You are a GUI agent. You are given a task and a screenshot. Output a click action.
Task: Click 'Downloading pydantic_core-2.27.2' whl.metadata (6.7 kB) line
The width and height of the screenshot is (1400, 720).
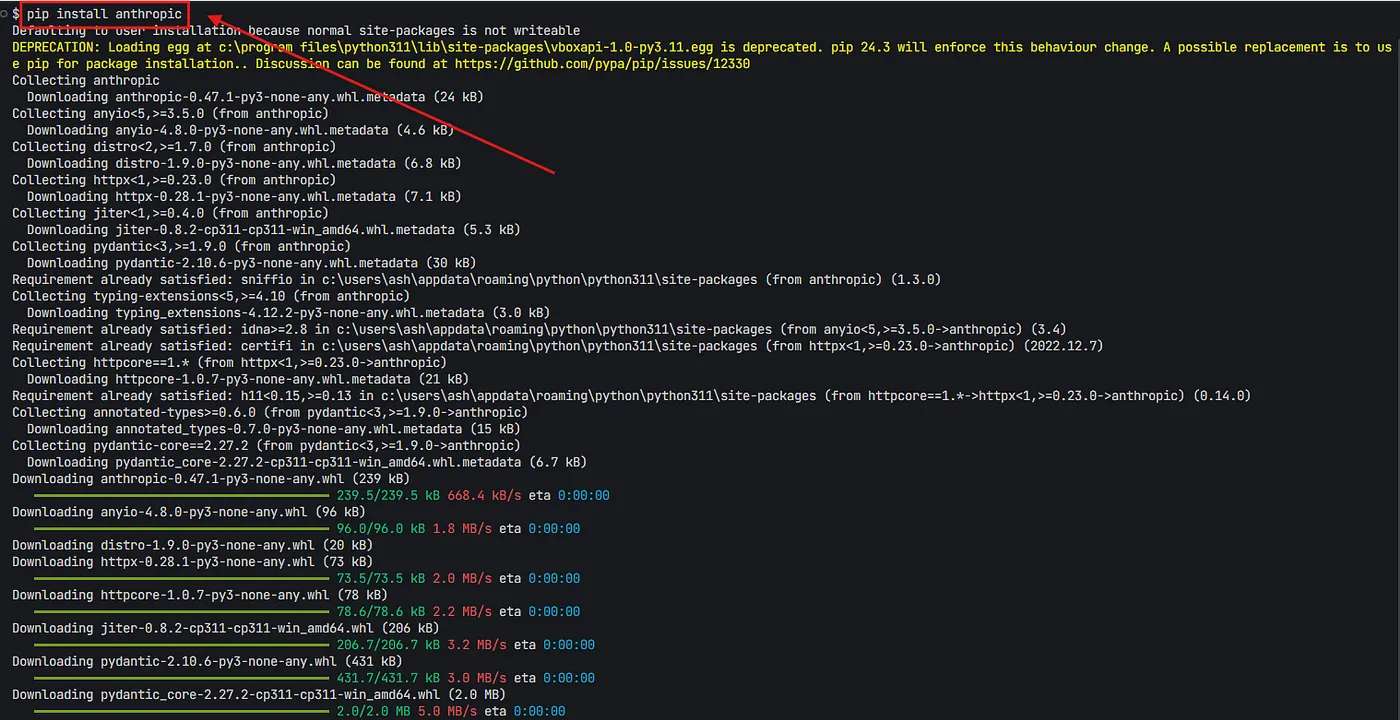[307, 462]
